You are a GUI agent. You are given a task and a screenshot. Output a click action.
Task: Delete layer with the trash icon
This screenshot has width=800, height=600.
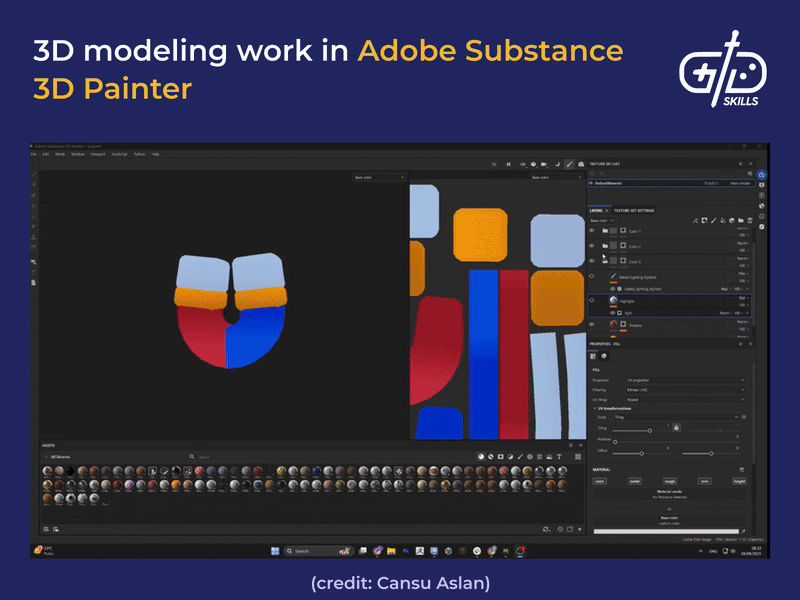click(749, 221)
